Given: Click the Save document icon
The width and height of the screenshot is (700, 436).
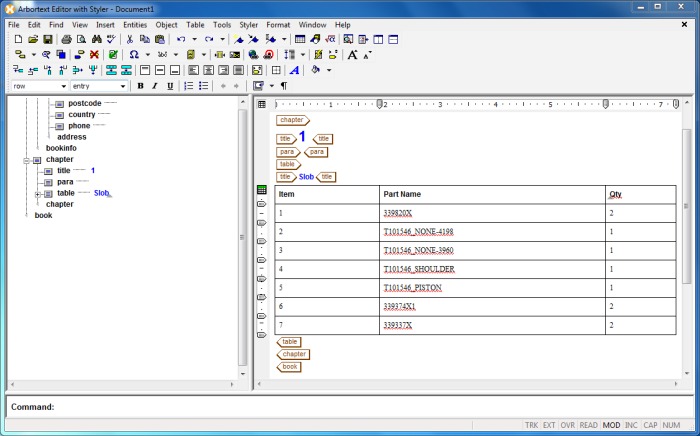Looking at the screenshot, I should point(48,39).
